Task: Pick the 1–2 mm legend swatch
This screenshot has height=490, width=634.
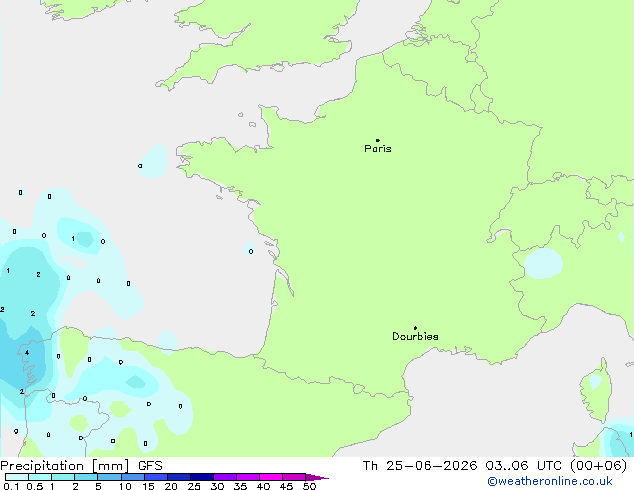Action: [63, 477]
